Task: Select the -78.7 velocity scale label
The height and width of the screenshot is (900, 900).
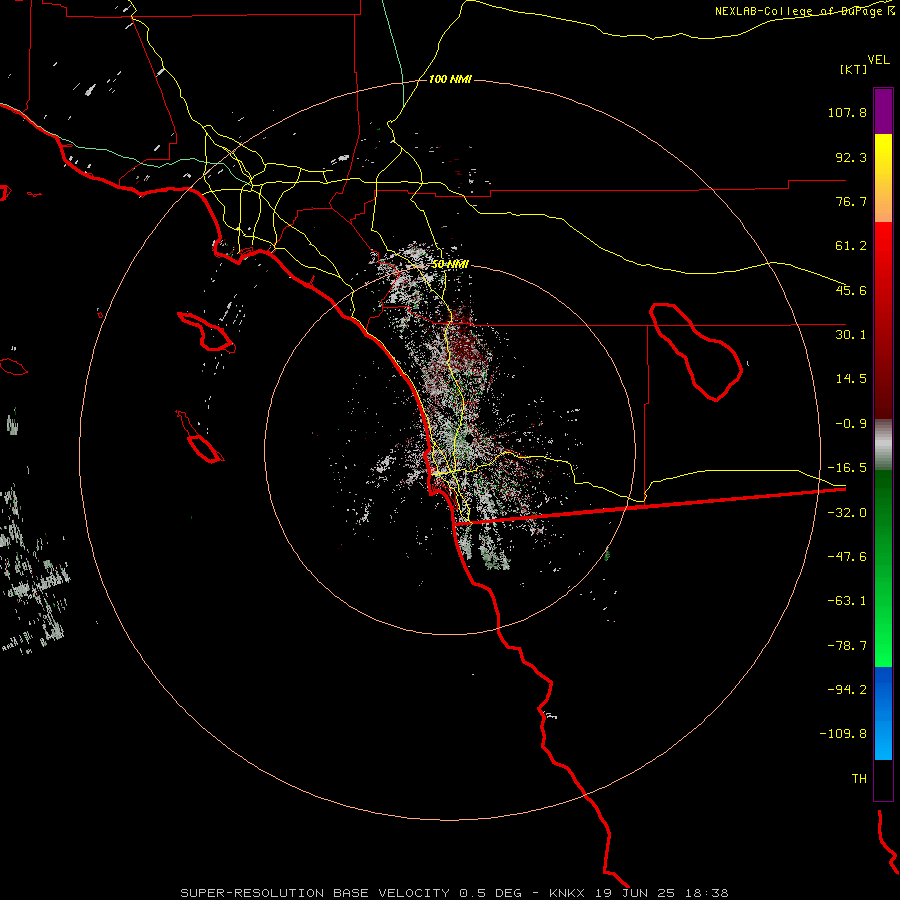Action: point(847,646)
